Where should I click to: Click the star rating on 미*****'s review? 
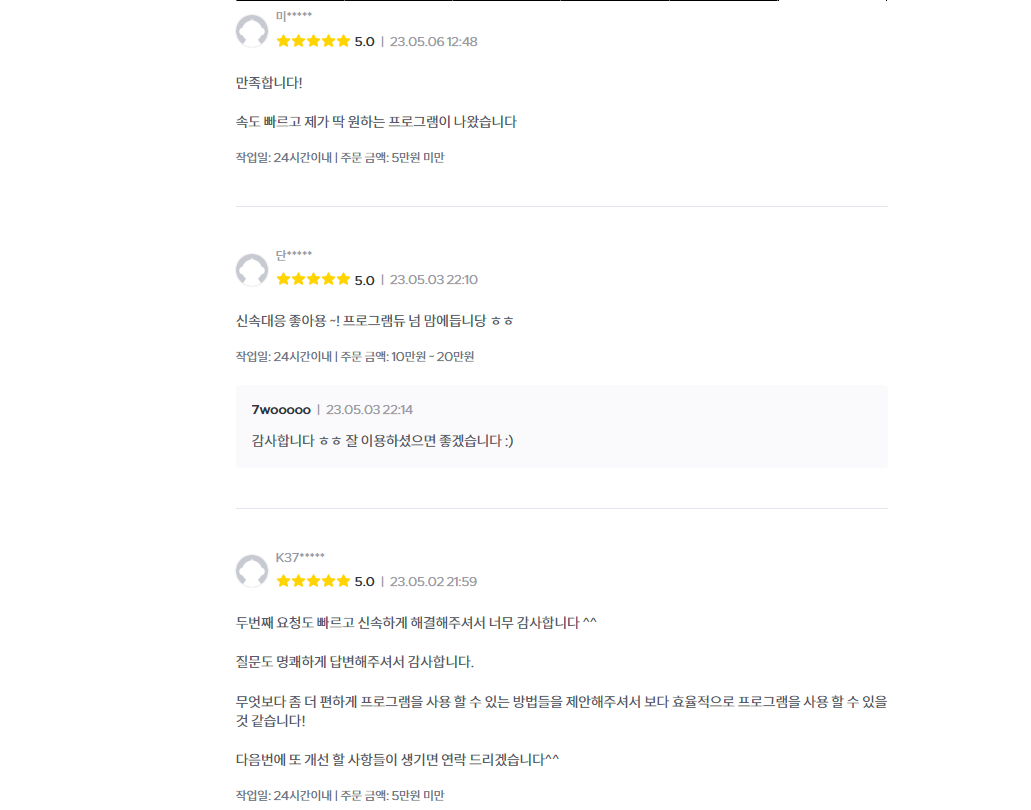point(313,41)
